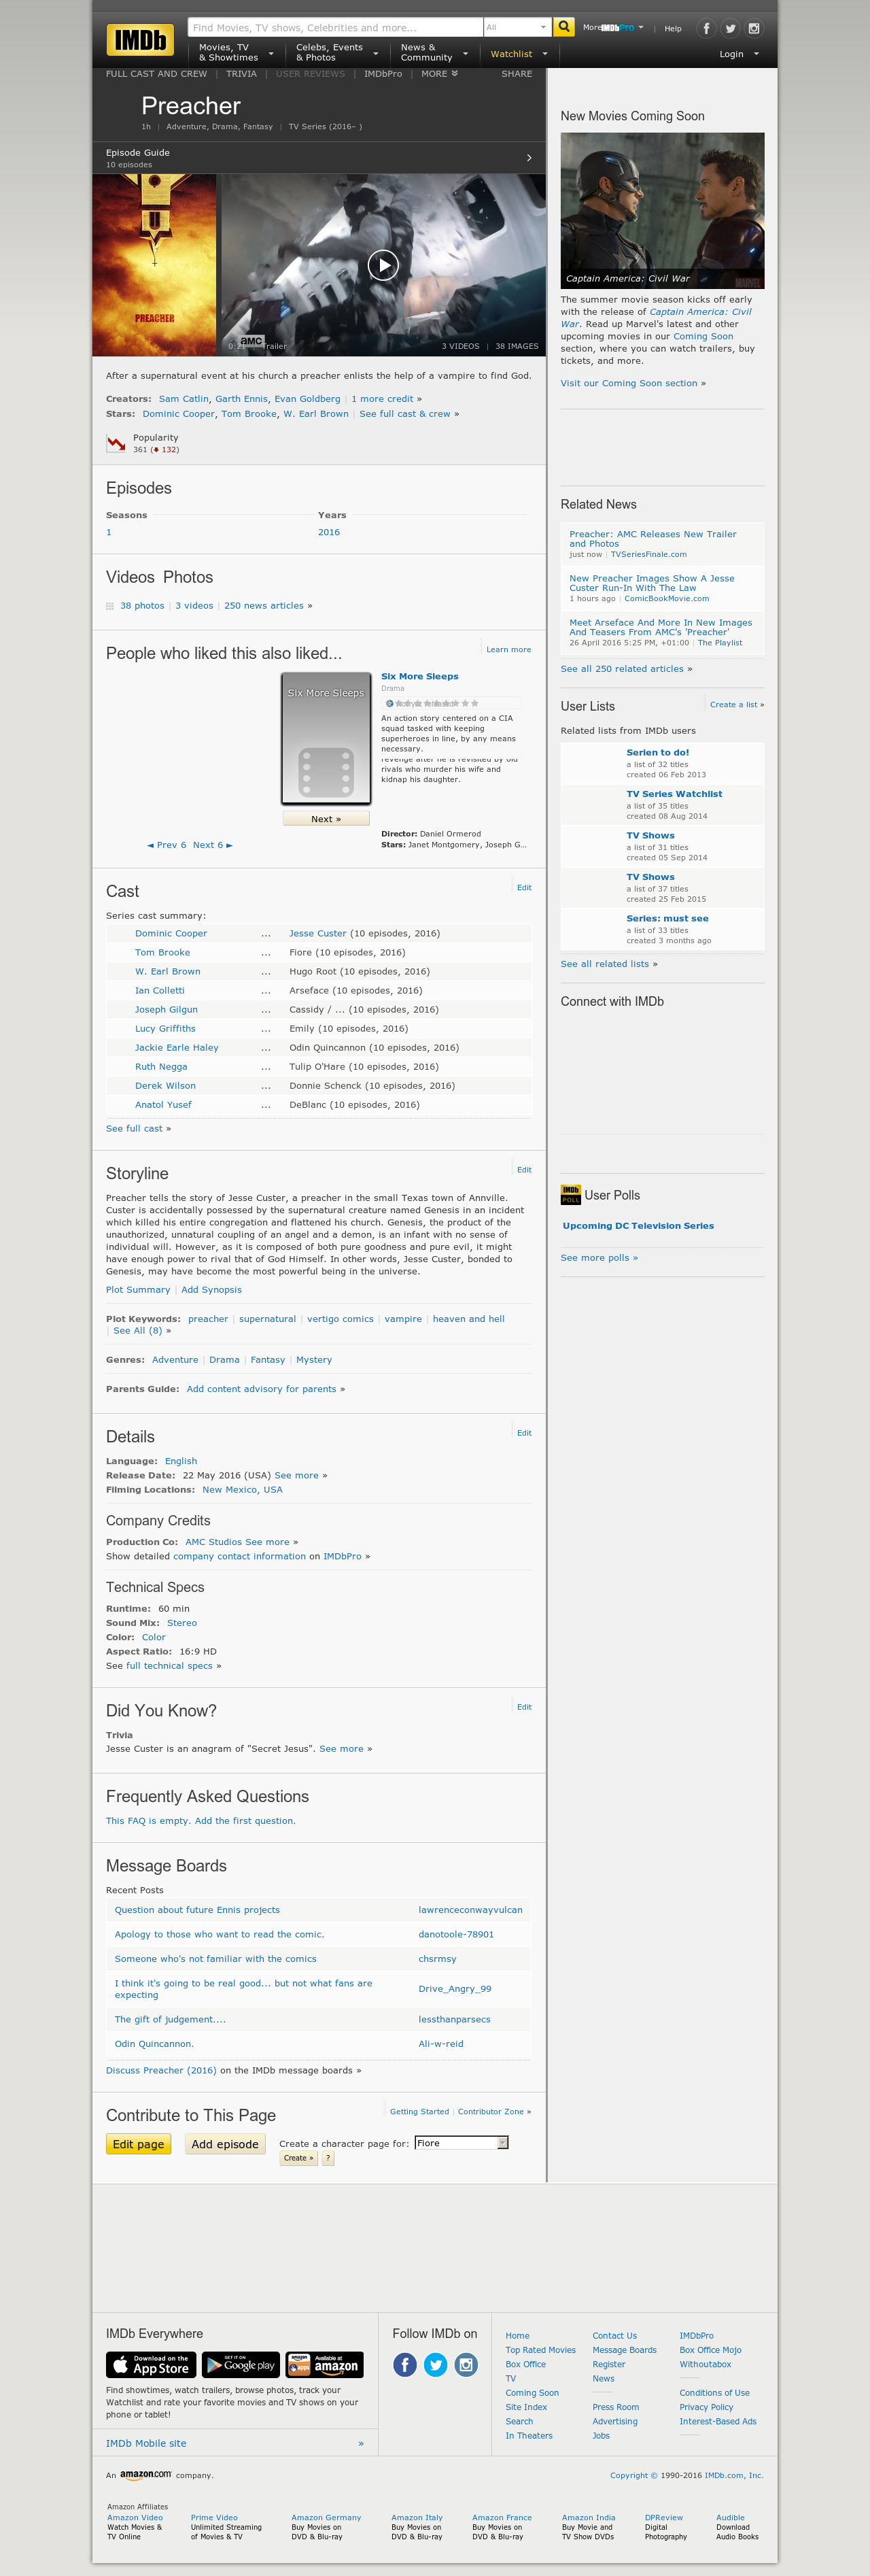
Task: Open the Google Play download badge
Action: [241, 2365]
